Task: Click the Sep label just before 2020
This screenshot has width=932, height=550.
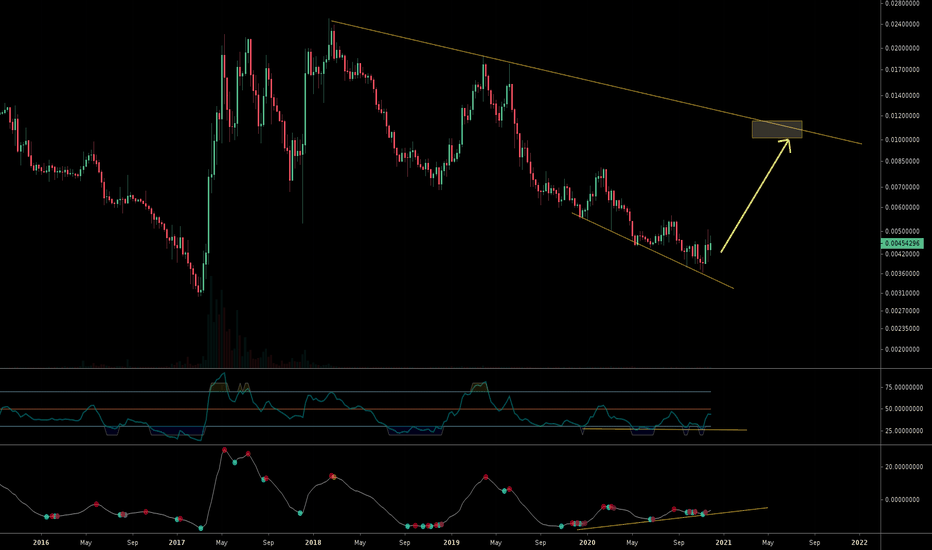Action: click(x=540, y=542)
